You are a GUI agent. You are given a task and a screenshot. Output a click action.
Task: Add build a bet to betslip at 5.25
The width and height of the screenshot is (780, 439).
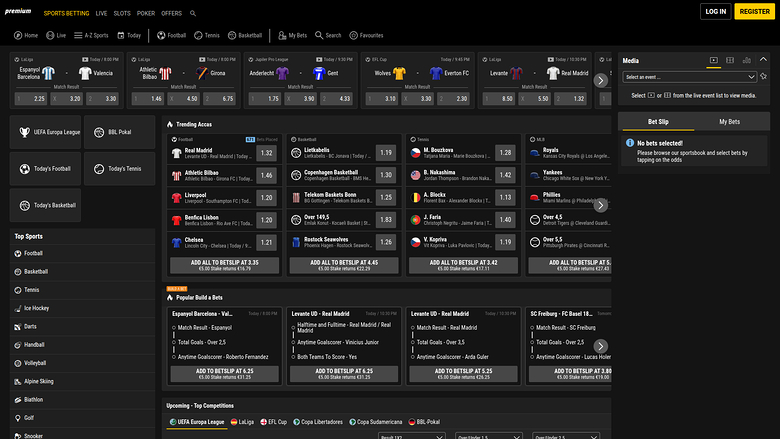[x=463, y=374]
